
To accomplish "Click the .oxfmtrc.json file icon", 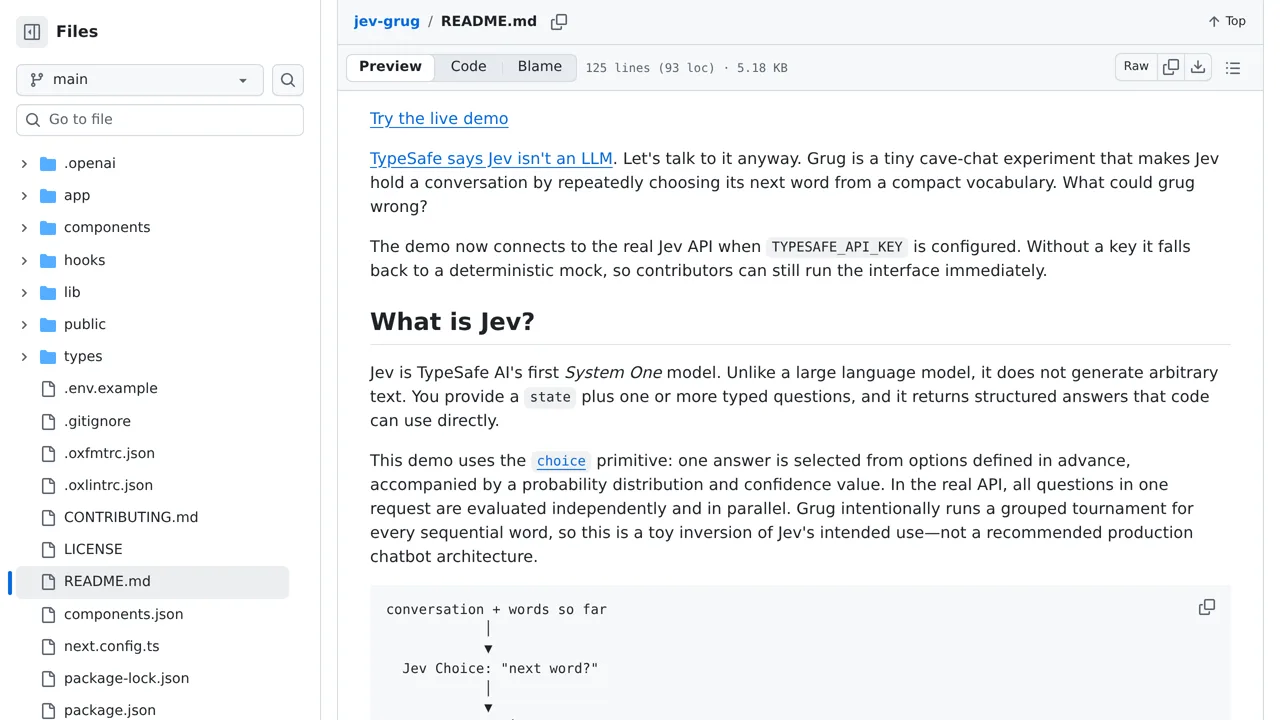I will [x=48, y=453].
